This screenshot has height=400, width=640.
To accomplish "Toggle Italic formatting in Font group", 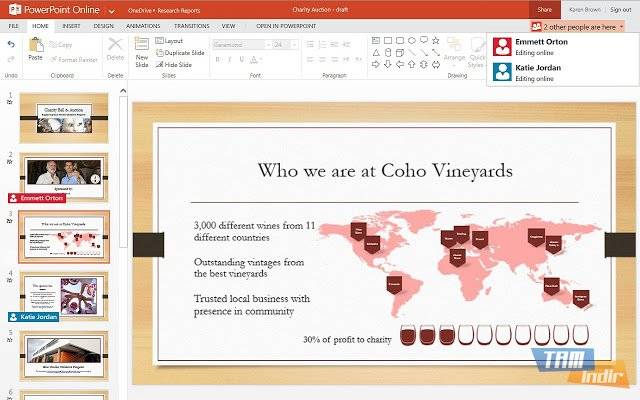I will 228,60.
